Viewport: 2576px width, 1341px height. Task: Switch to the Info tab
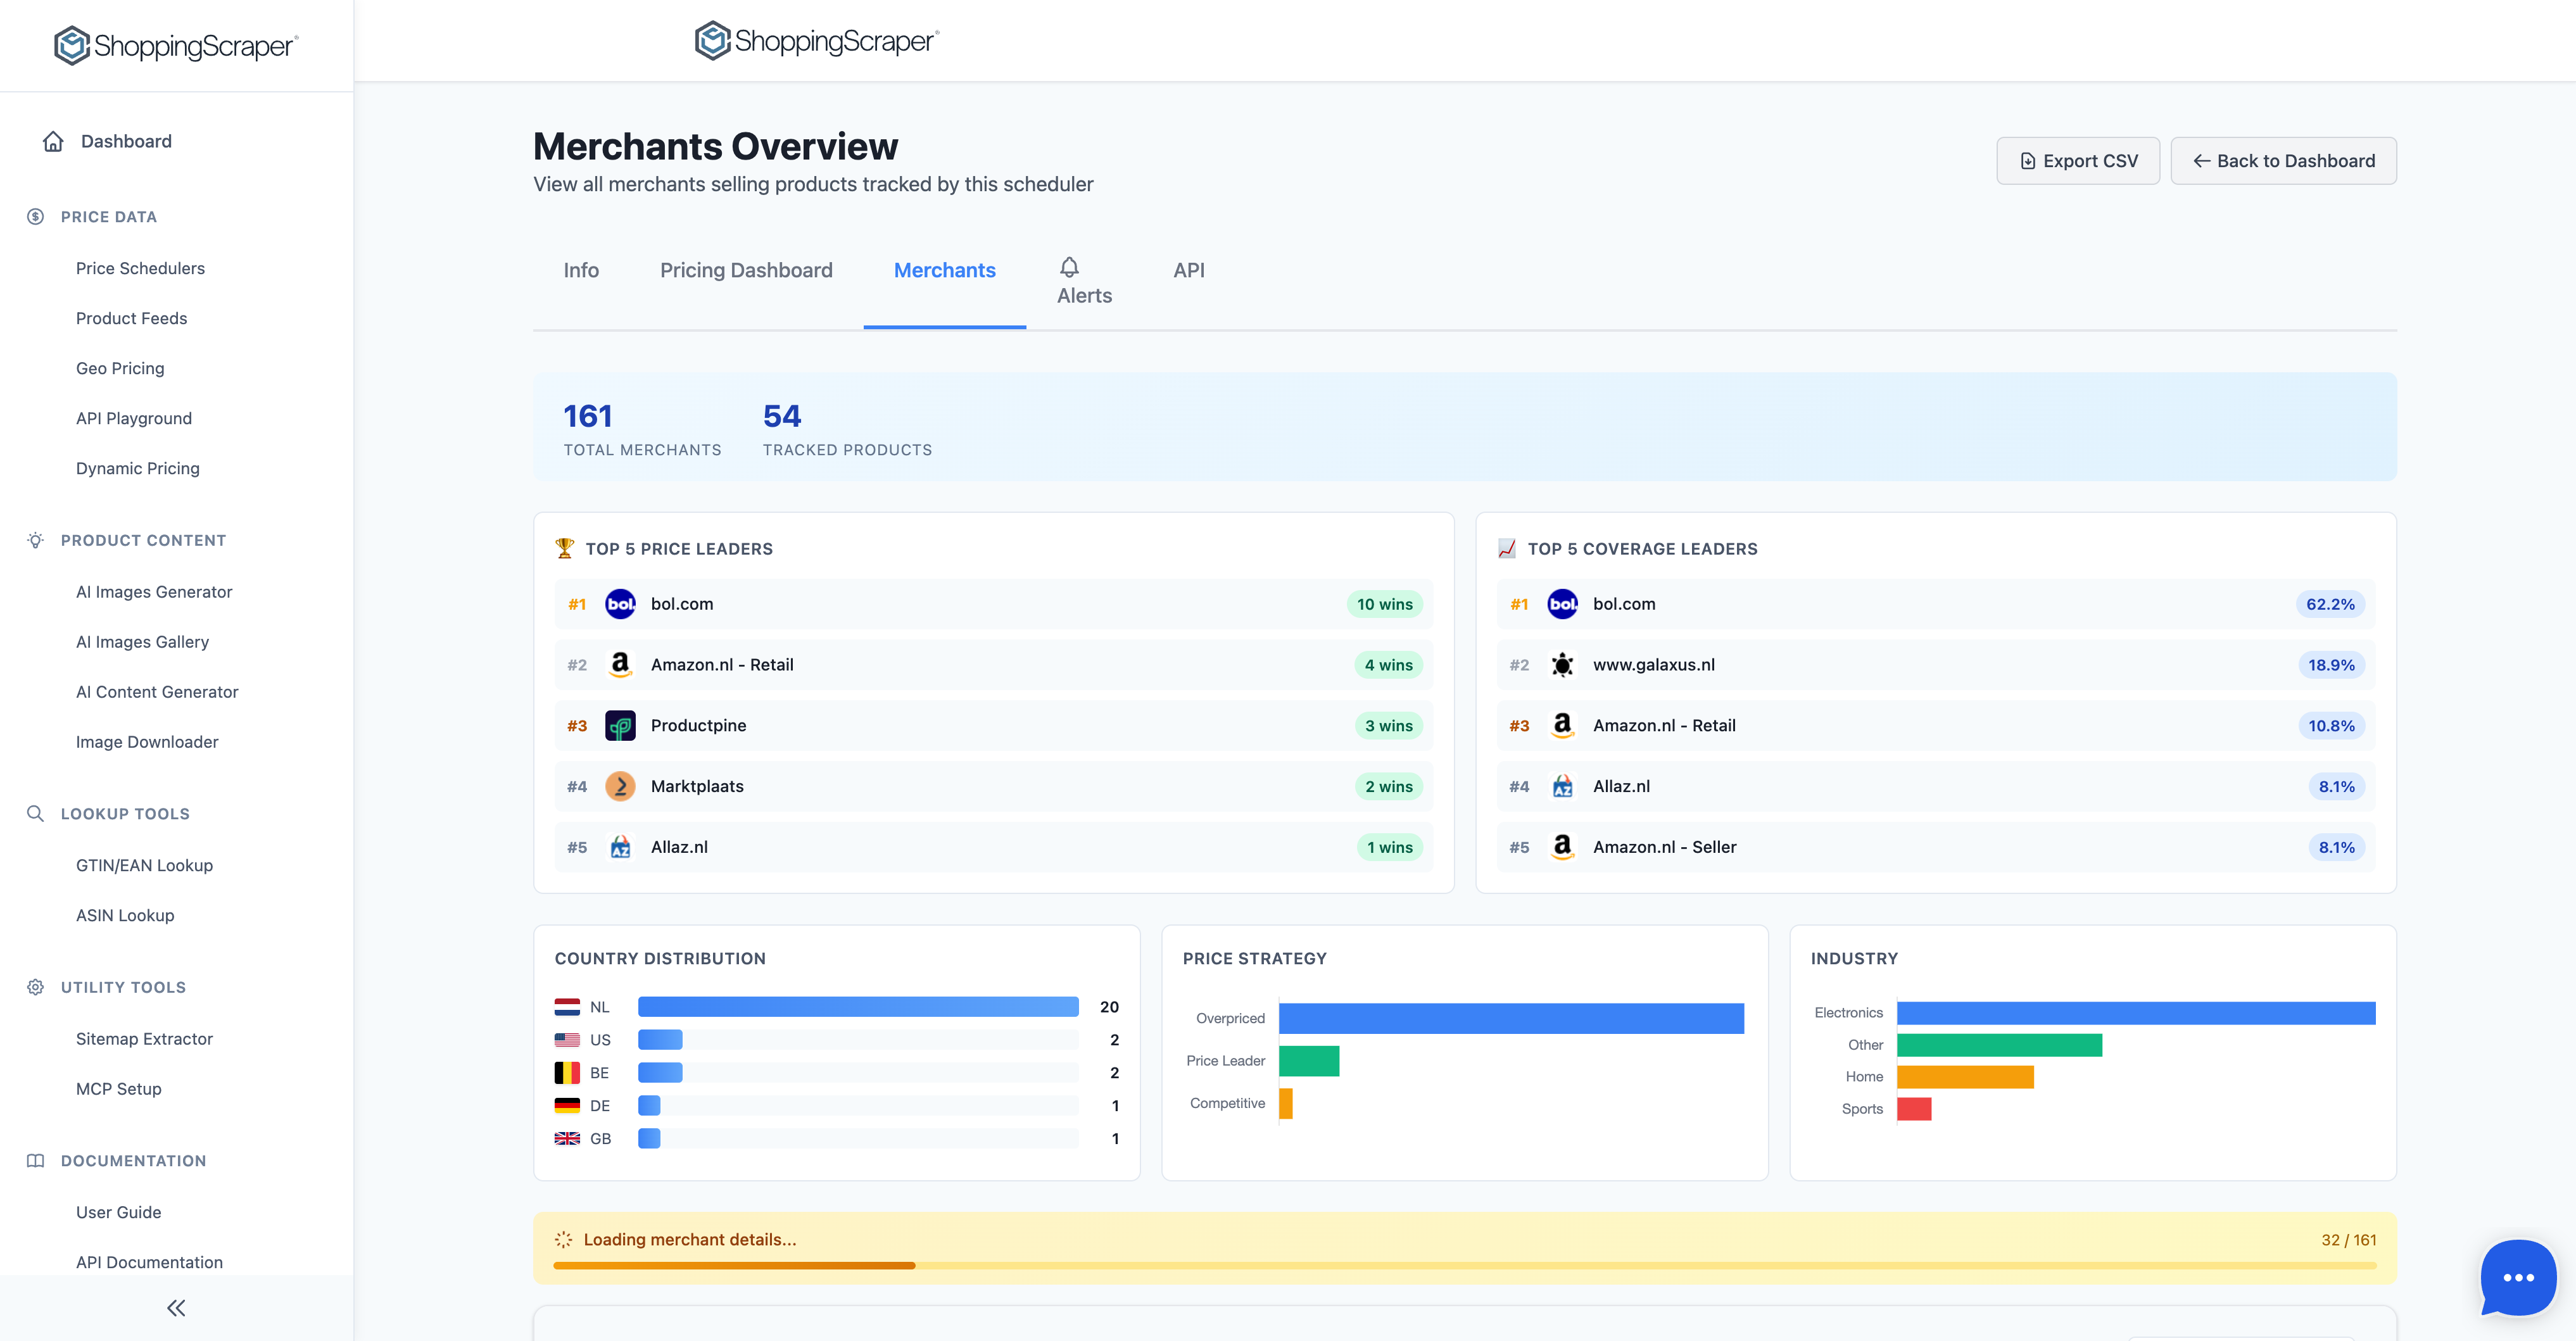tap(581, 270)
